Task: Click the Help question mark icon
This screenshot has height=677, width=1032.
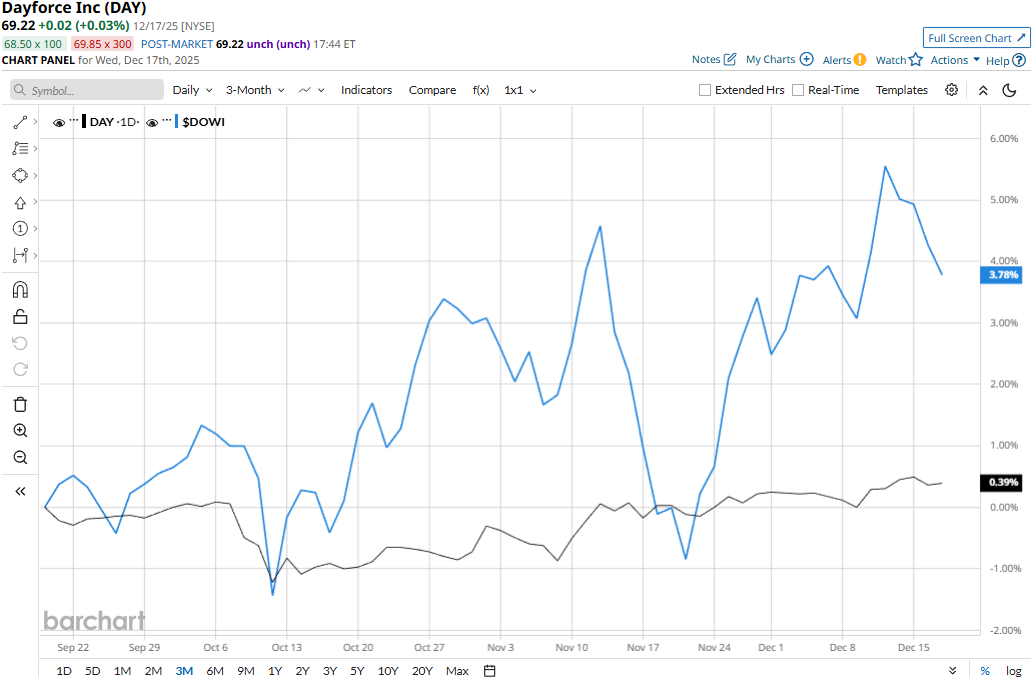Action: coord(1019,61)
